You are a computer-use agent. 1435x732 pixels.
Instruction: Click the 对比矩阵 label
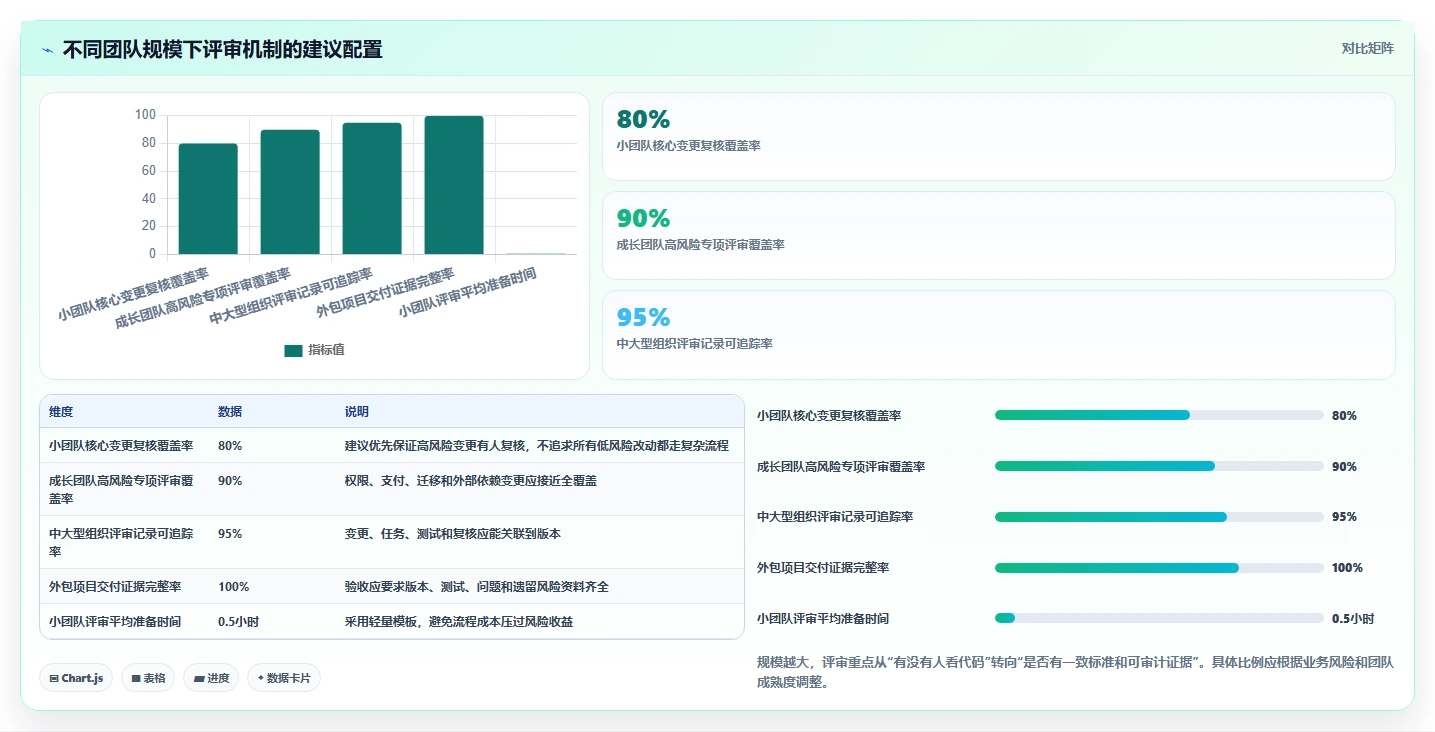point(1367,48)
